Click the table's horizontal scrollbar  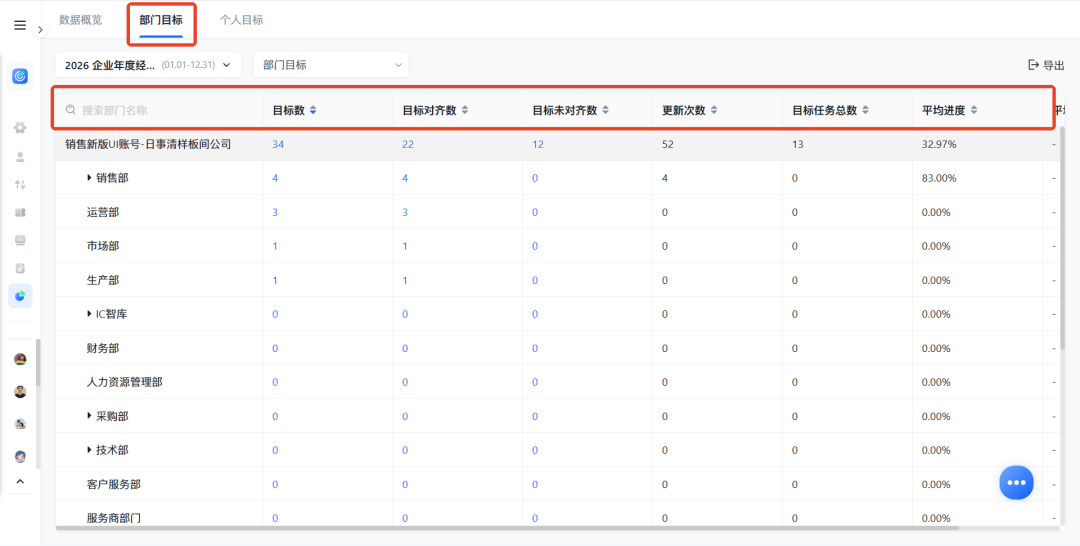point(507,528)
